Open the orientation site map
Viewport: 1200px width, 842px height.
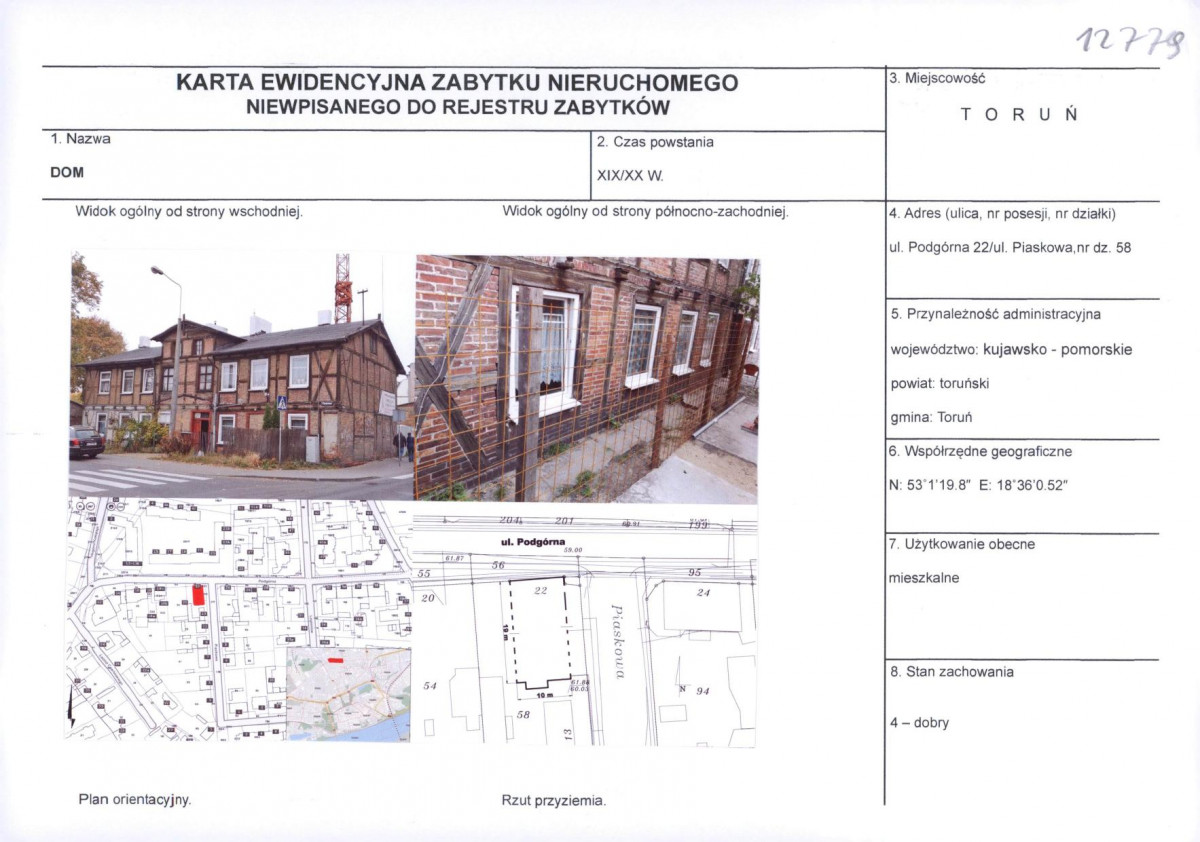(x=239, y=619)
